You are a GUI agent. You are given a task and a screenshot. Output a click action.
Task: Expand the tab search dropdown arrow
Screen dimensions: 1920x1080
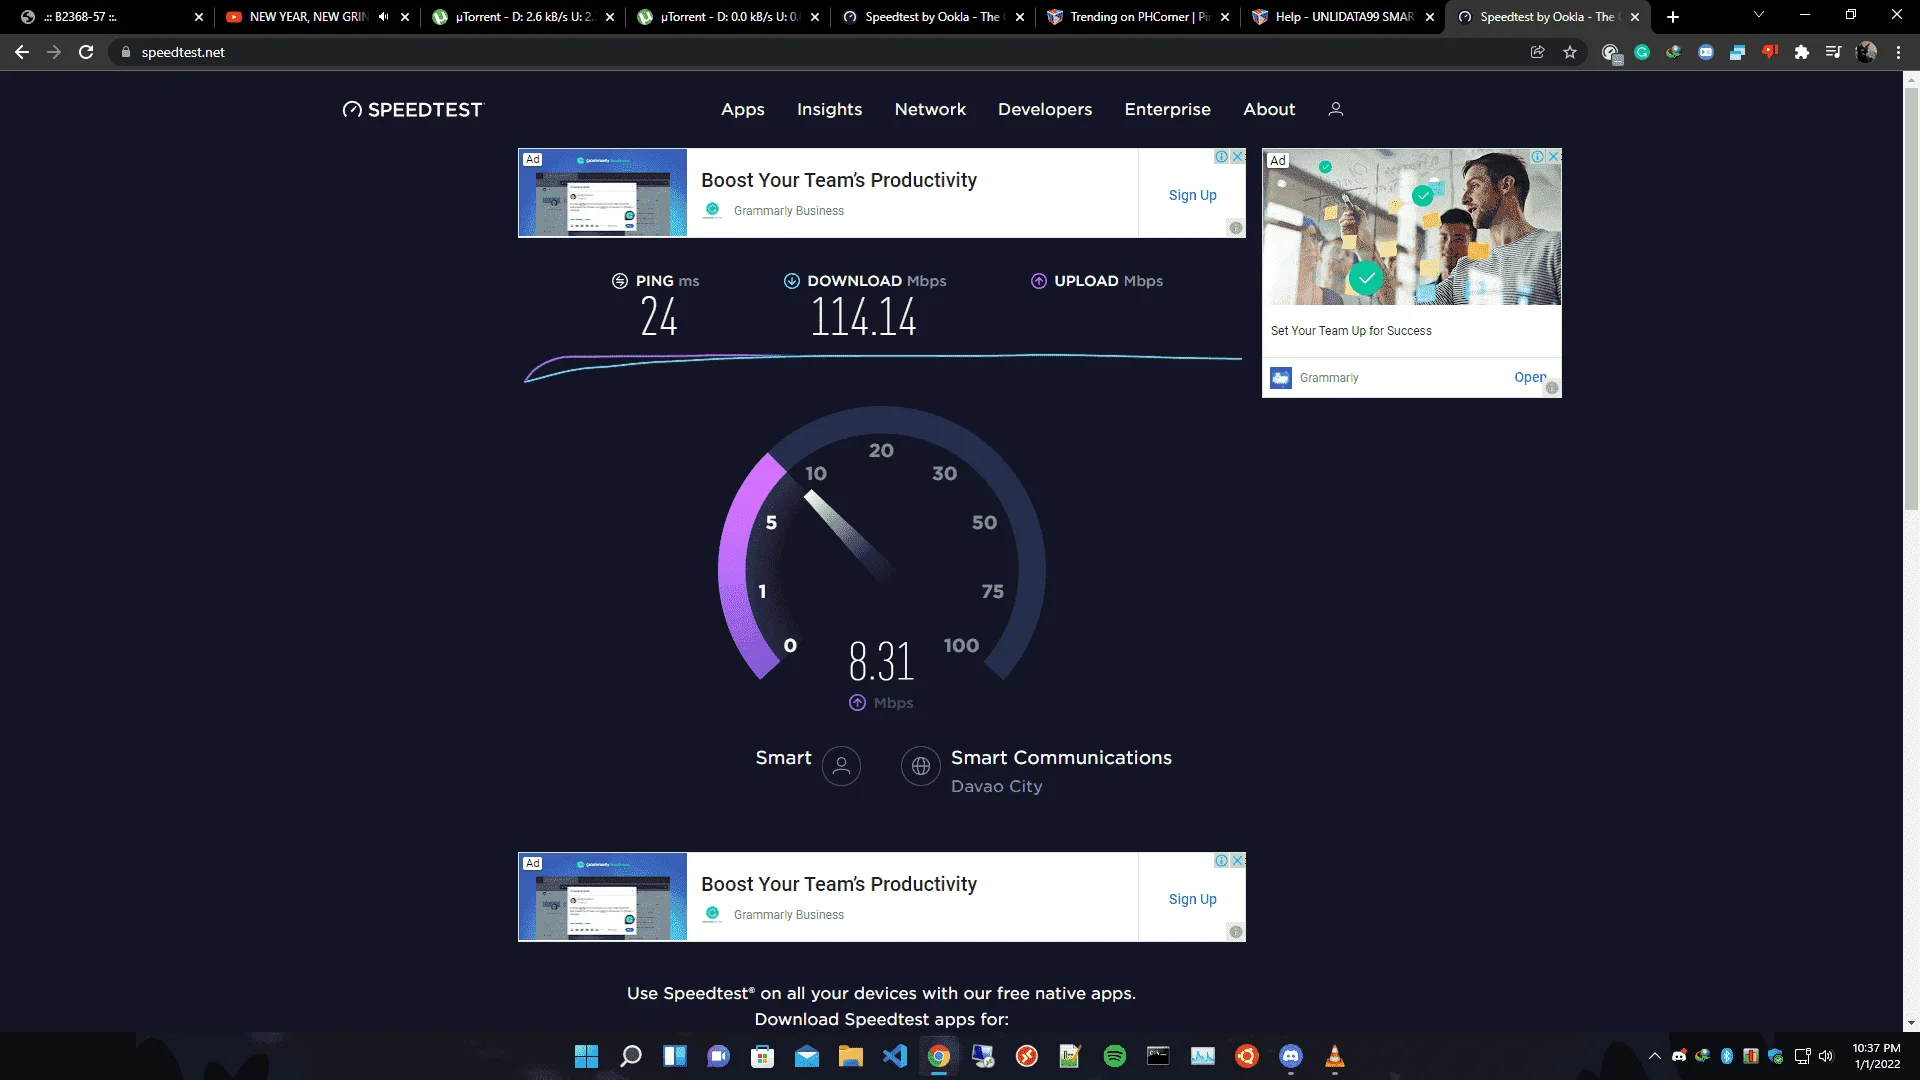[x=1758, y=15]
